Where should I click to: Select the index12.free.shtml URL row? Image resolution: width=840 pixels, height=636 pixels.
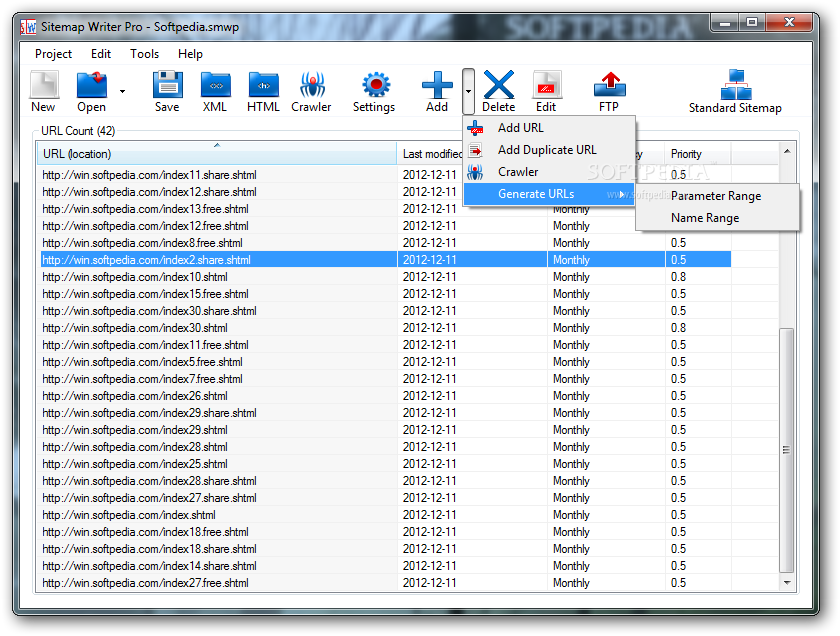pos(386,226)
